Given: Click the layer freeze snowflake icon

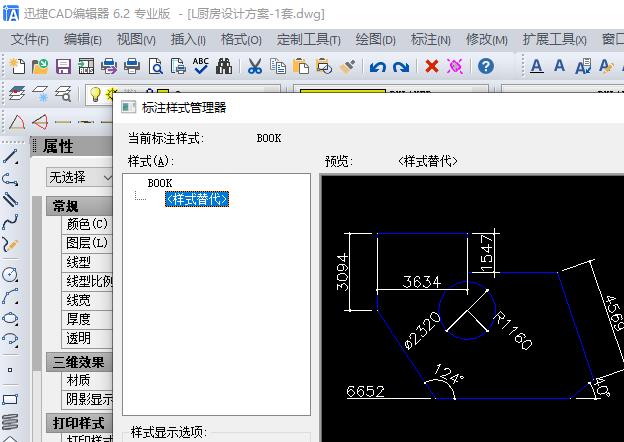Looking at the screenshot, I should tap(40, 94).
